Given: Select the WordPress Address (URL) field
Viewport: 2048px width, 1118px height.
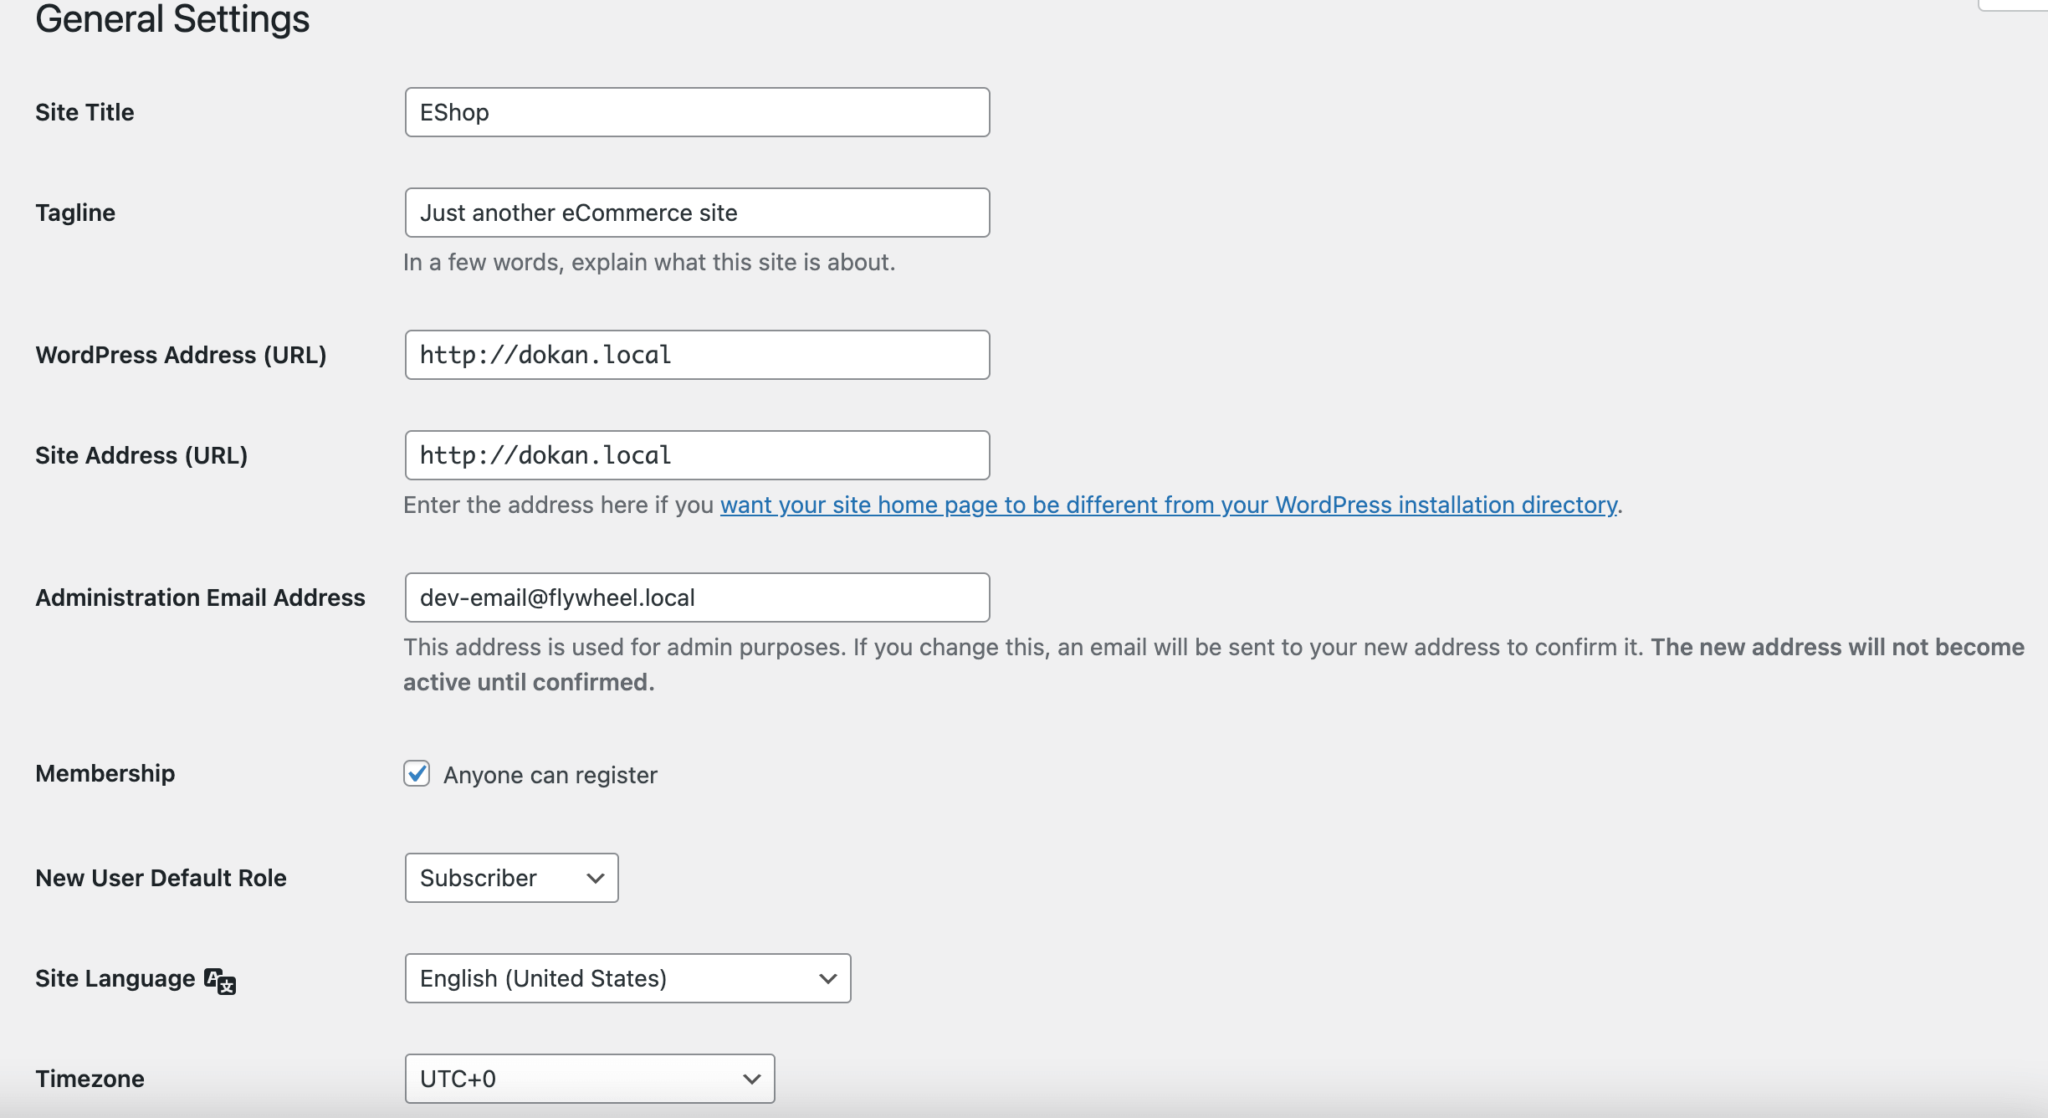Looking at the screenshot, I should point(695,354).
